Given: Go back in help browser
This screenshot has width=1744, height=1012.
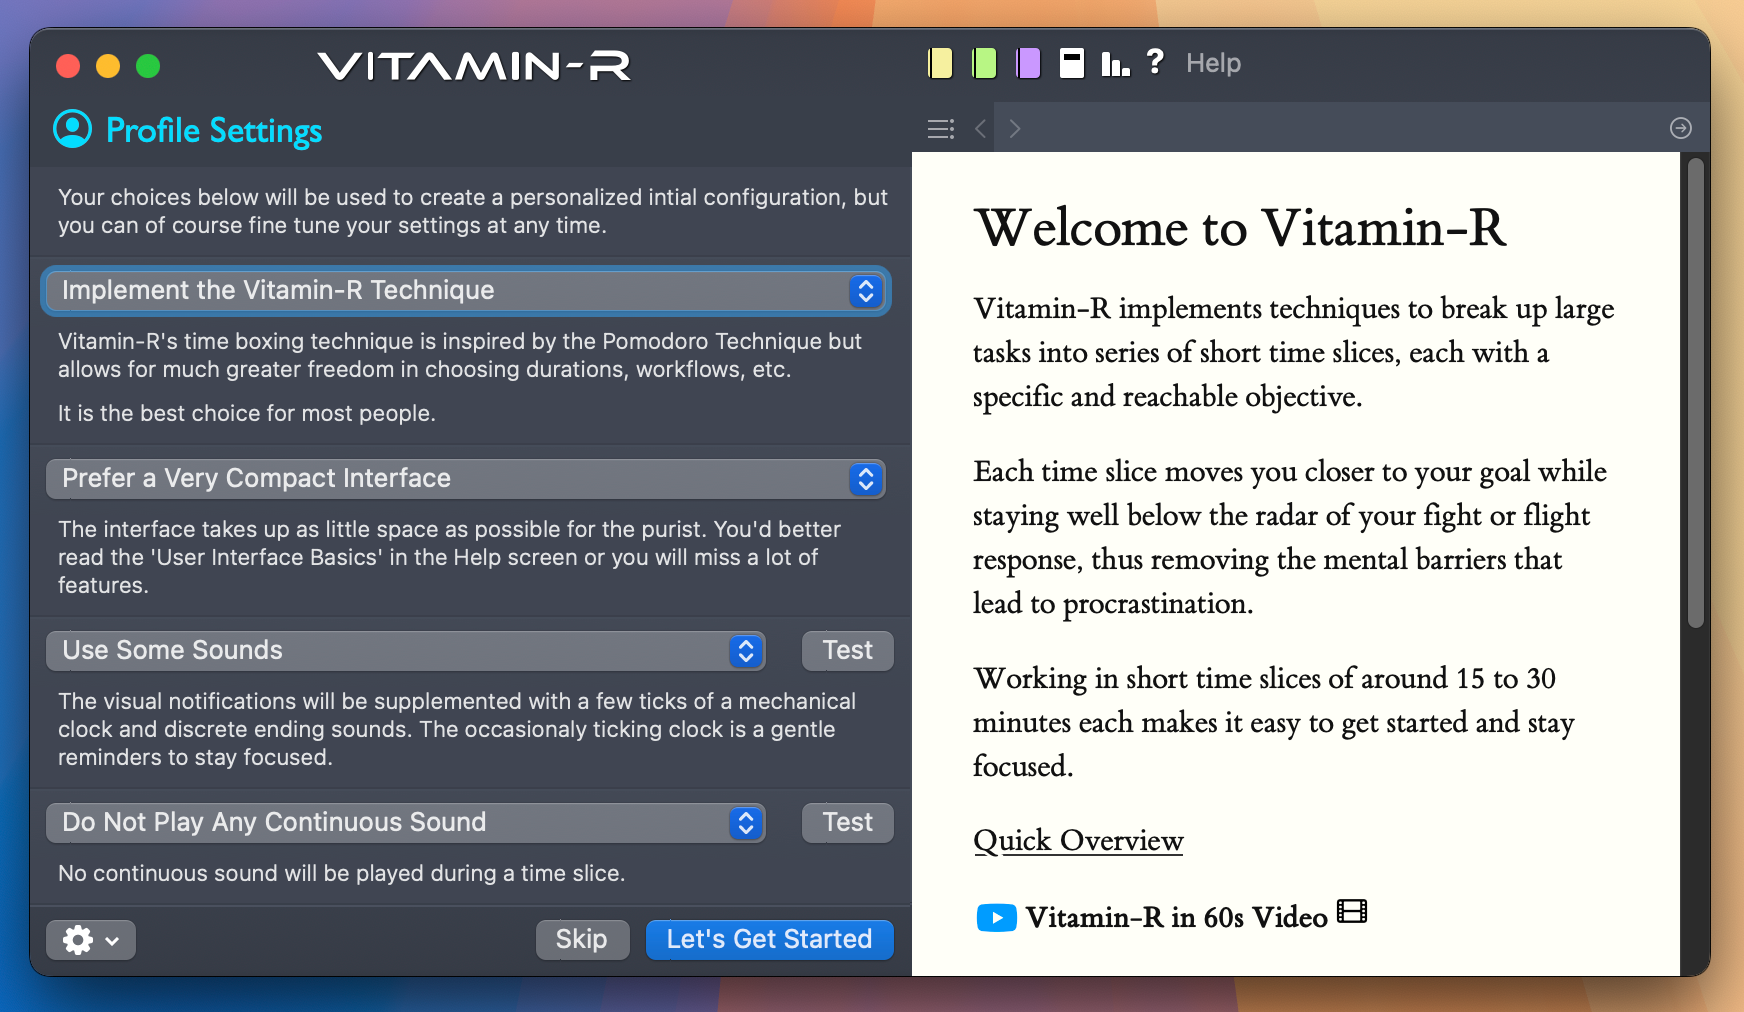Looking at the screenshot, I should (x=980, y=129).
